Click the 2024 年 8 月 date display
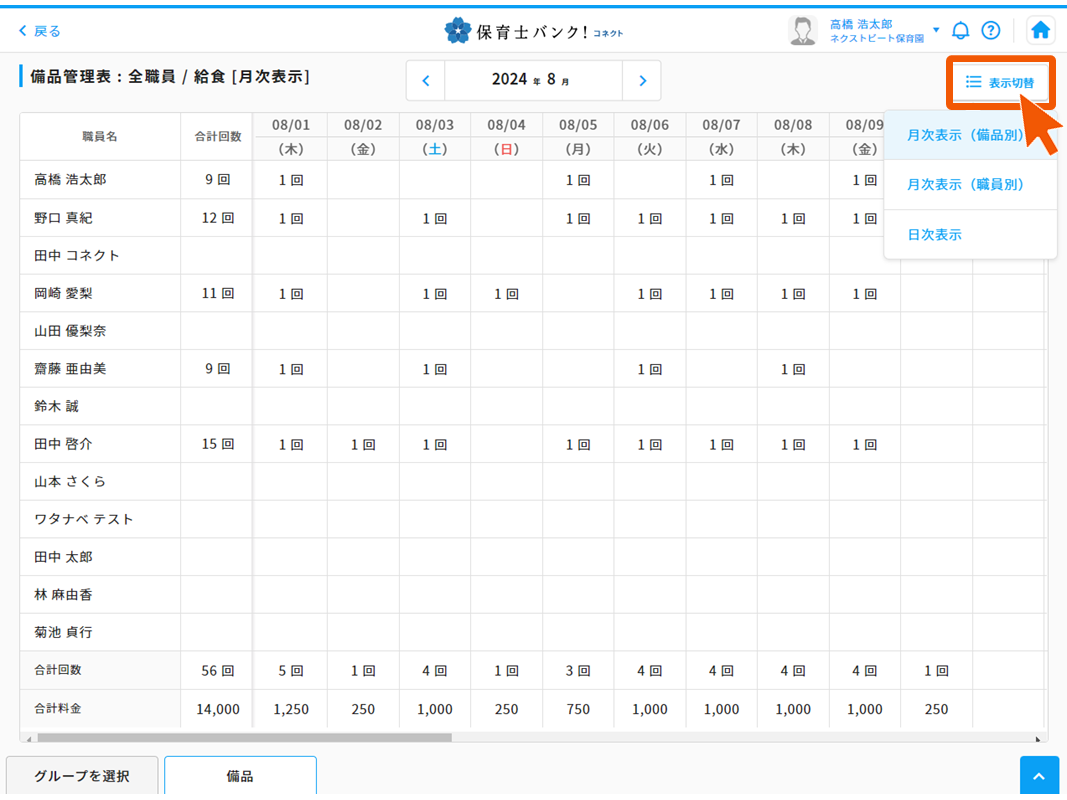Image resolution: width=1067 pixels, height=800 pixels. [x=534, y=80]
